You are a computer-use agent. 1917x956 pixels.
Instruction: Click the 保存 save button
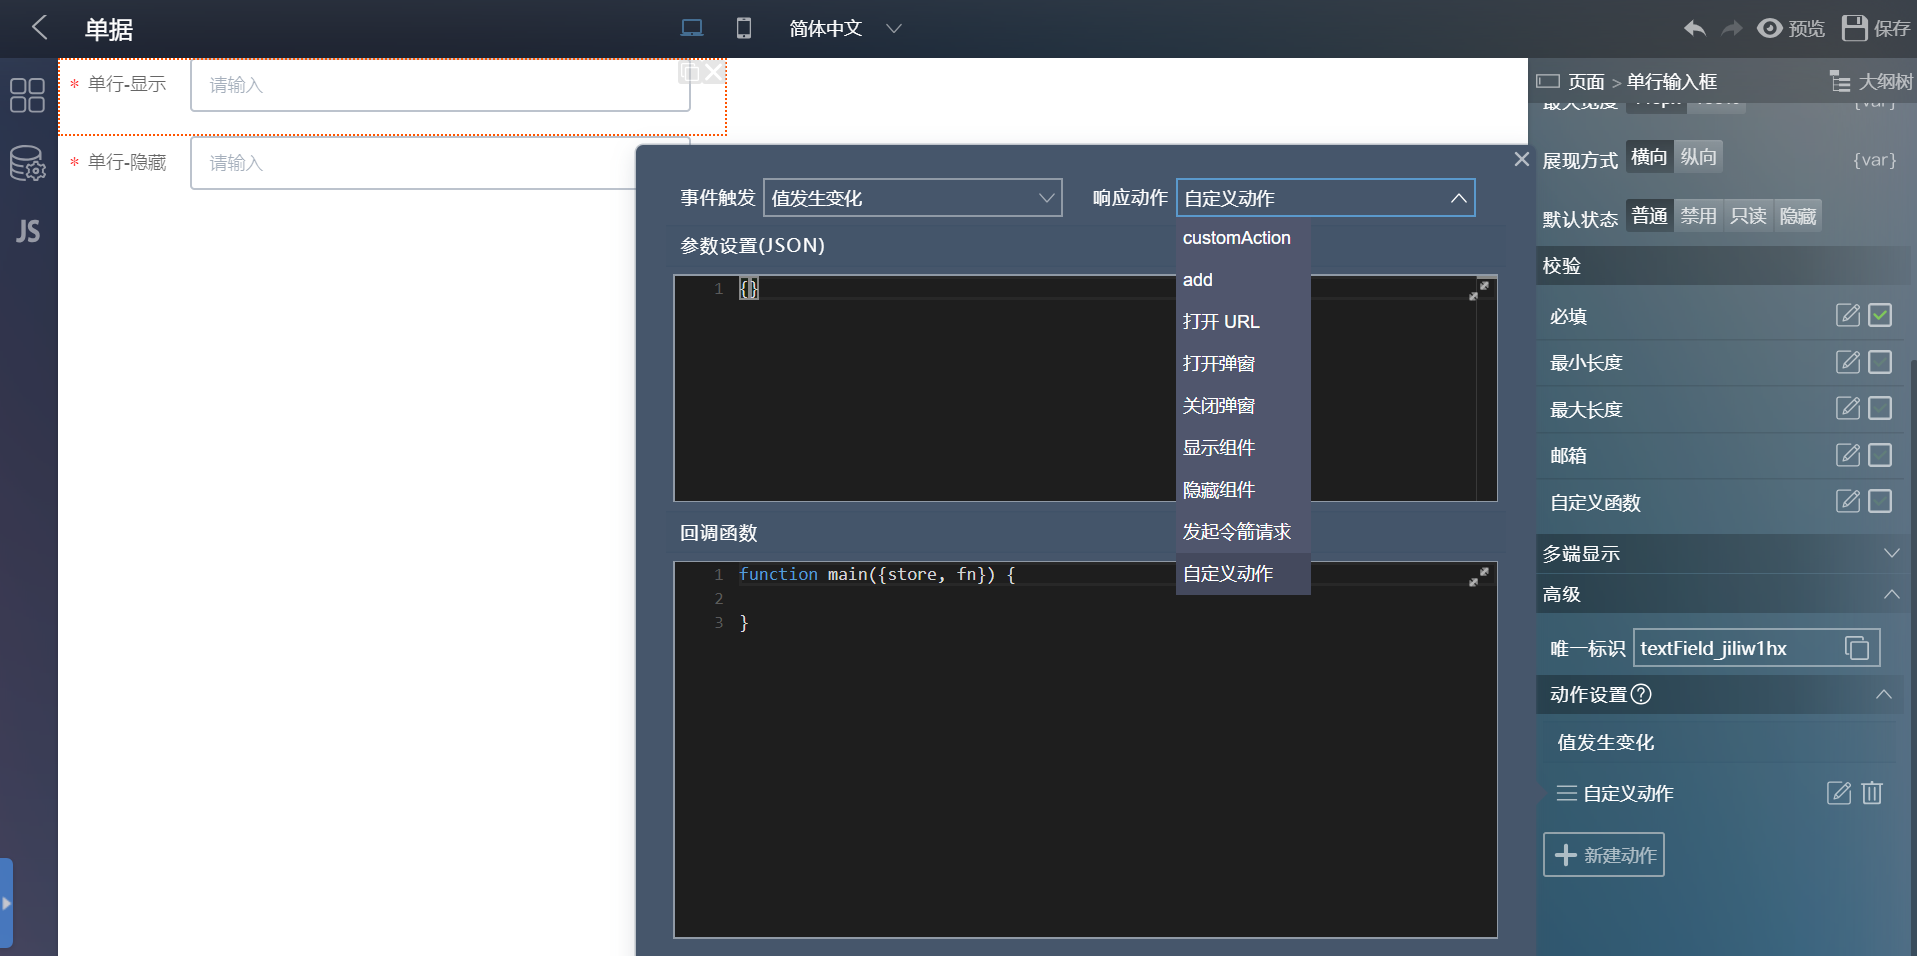[x=1876, y=28]
